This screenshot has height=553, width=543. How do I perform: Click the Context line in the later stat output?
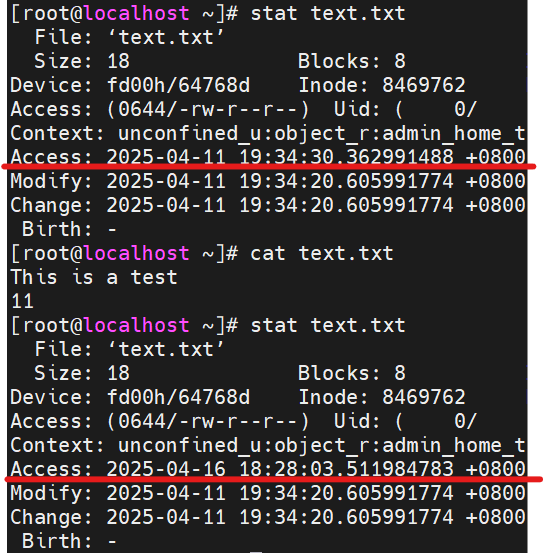[268, 445]
